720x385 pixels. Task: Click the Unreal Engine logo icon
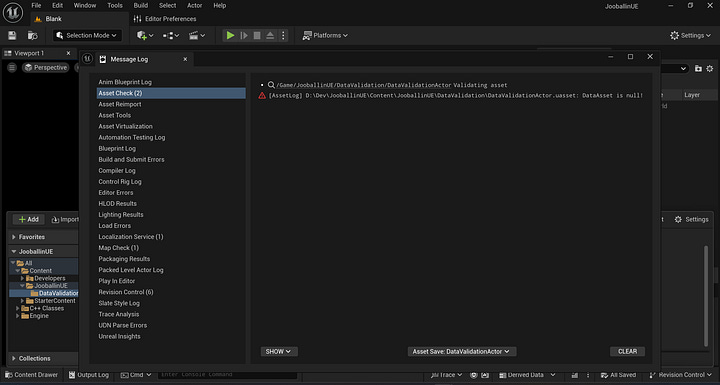click(x=13, y=12)
